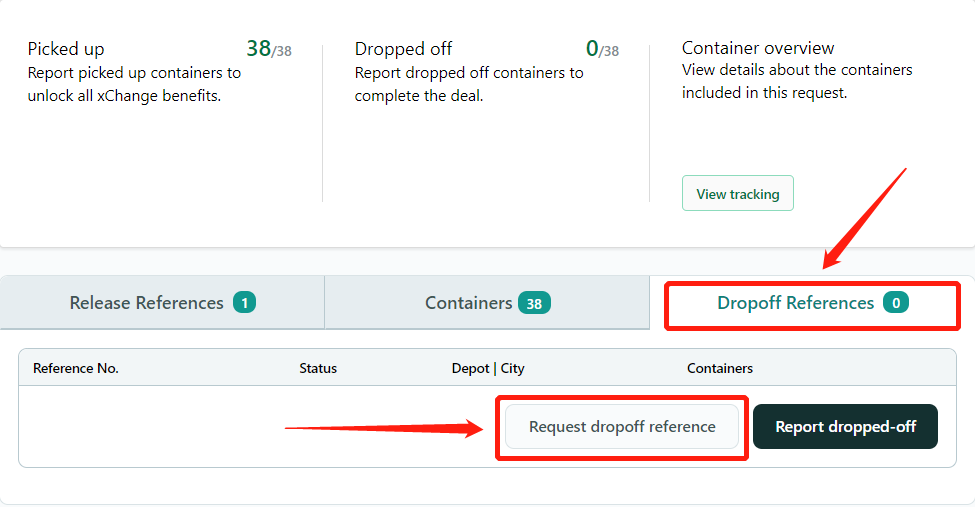Image resolution: width=975 pixels, height=507 pixels.
Task: Click the Status column header
Action: 318,368
